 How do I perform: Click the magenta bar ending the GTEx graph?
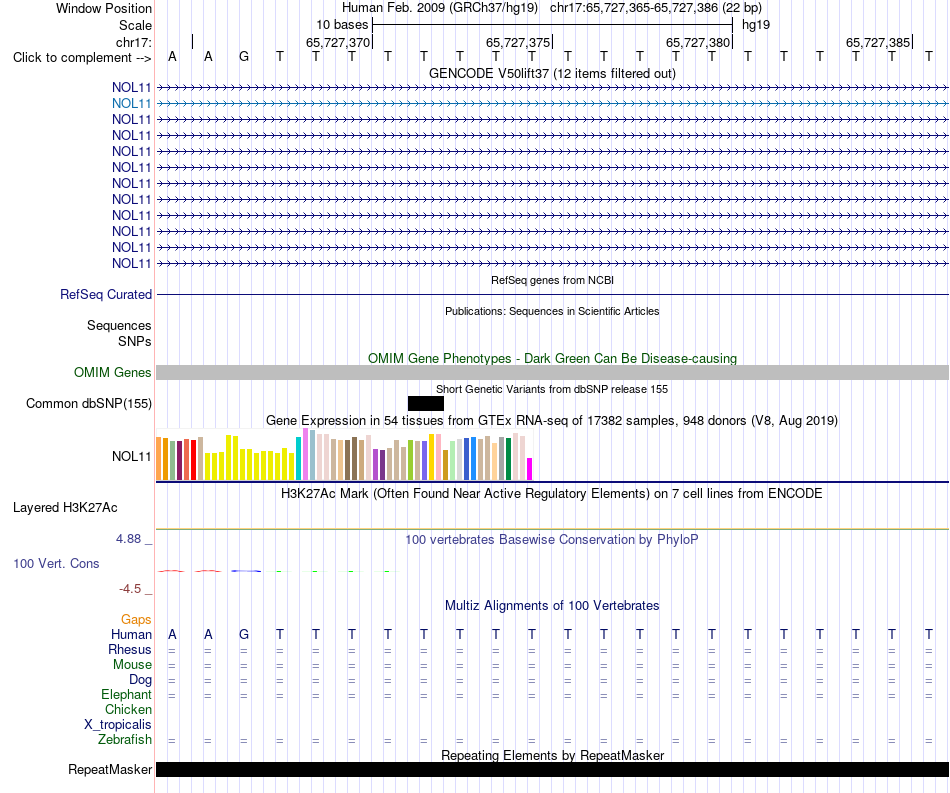530,469
